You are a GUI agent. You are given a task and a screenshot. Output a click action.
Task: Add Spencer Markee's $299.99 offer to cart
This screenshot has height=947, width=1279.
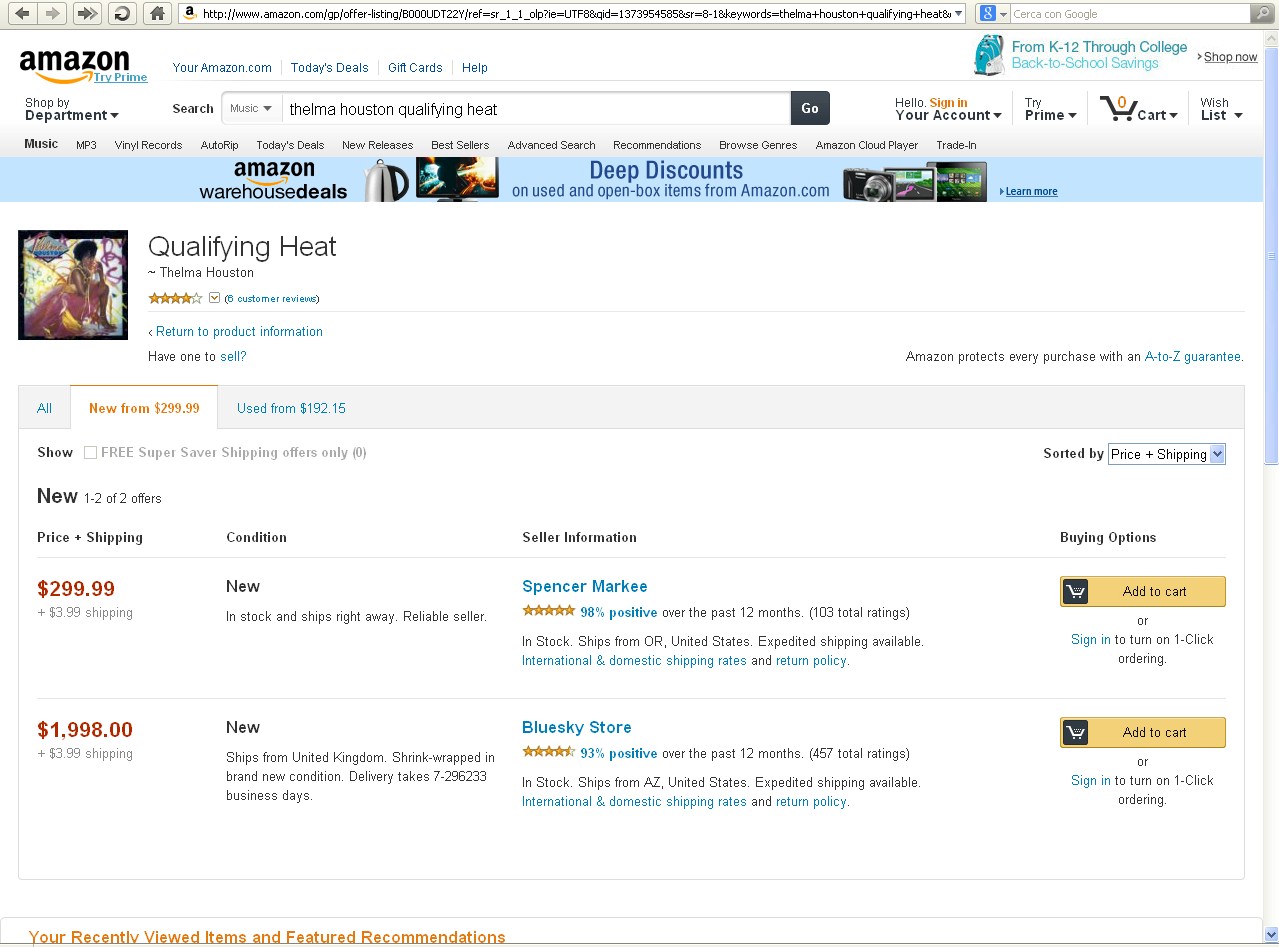point(1142,591)
